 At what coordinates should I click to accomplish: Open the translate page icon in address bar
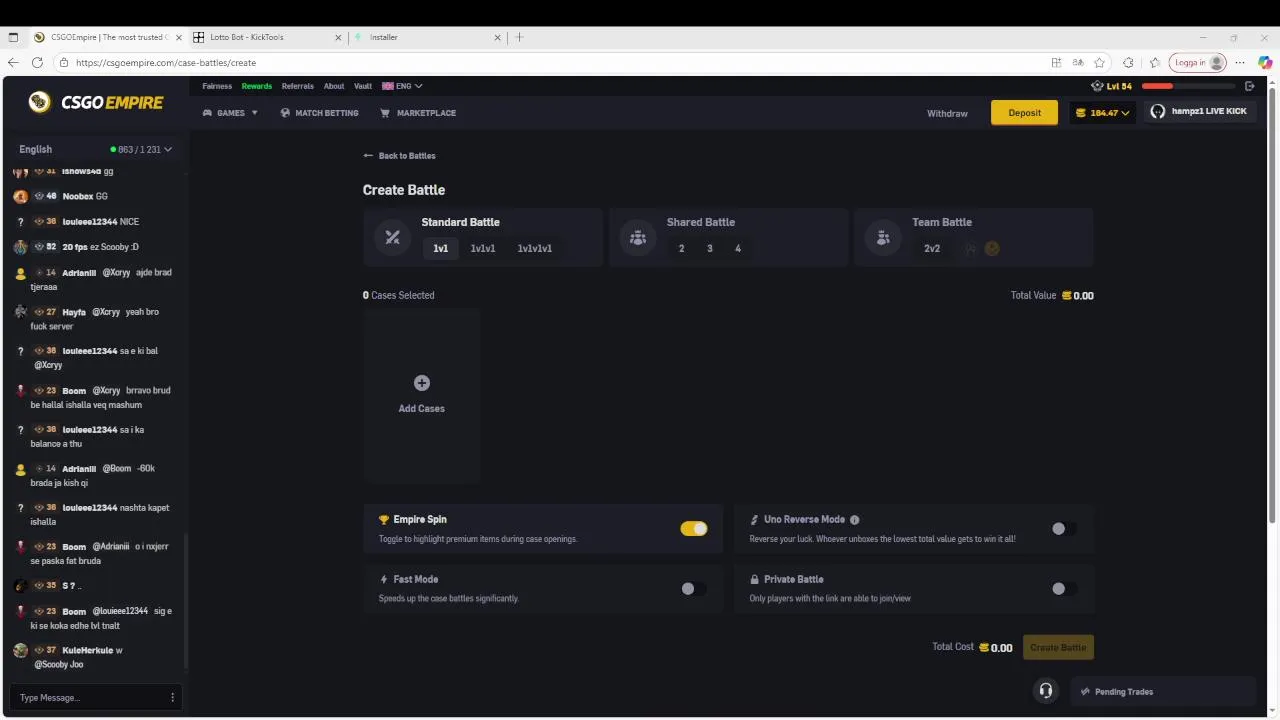[x=1078, y=62]
